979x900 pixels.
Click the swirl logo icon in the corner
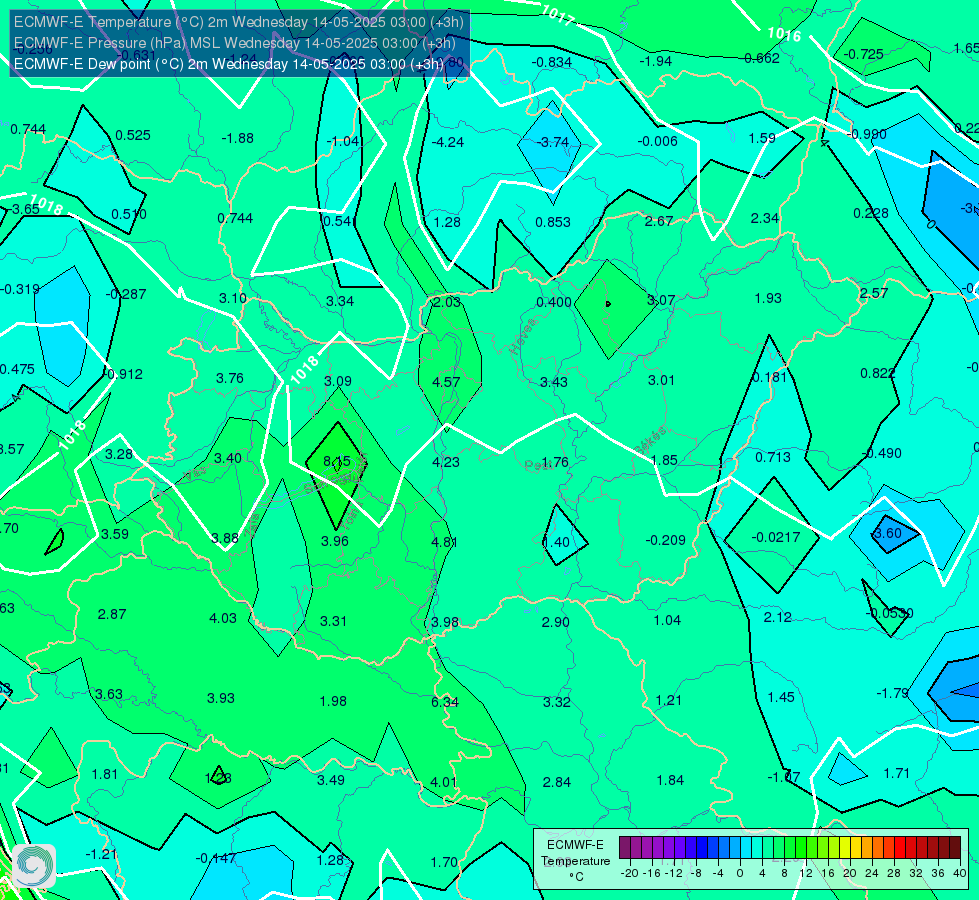click(x=34, y=866)
